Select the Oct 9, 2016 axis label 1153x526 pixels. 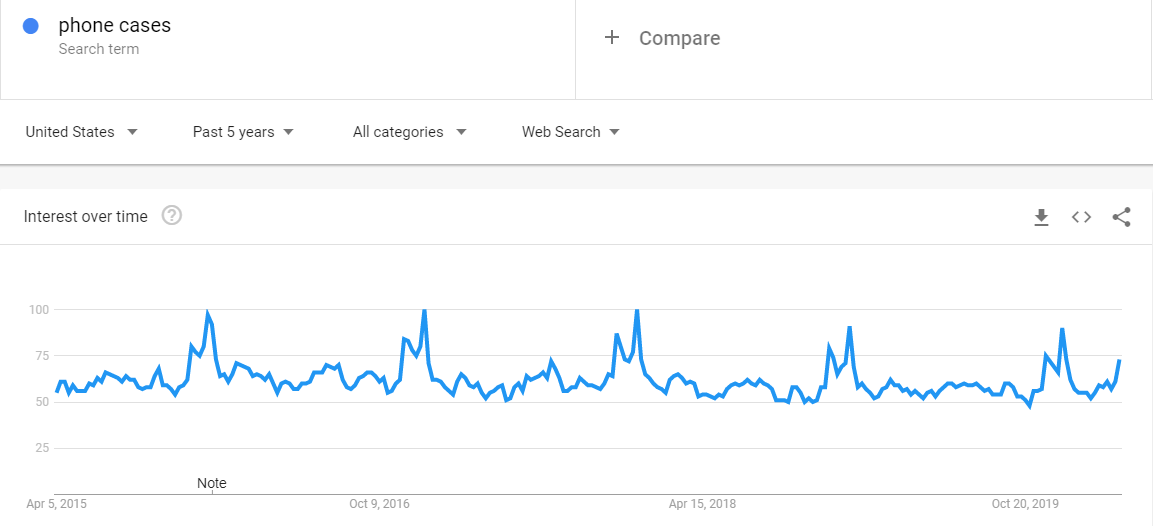[379, 504]
